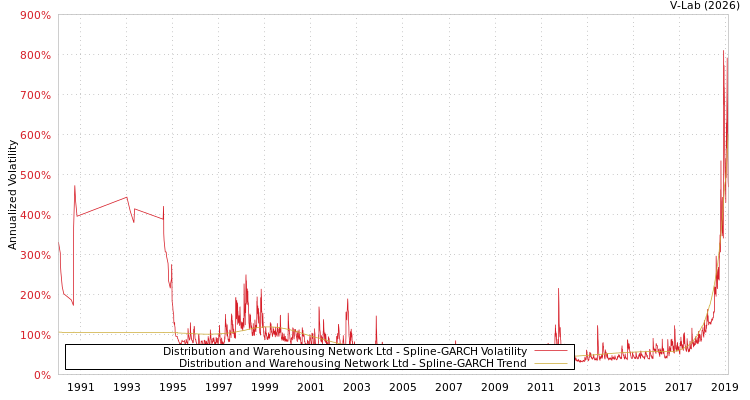Image resolution: width=750 pixels, height=400 pixels.
Task: Click the 900% y-axis label
Action: point(35,15)
